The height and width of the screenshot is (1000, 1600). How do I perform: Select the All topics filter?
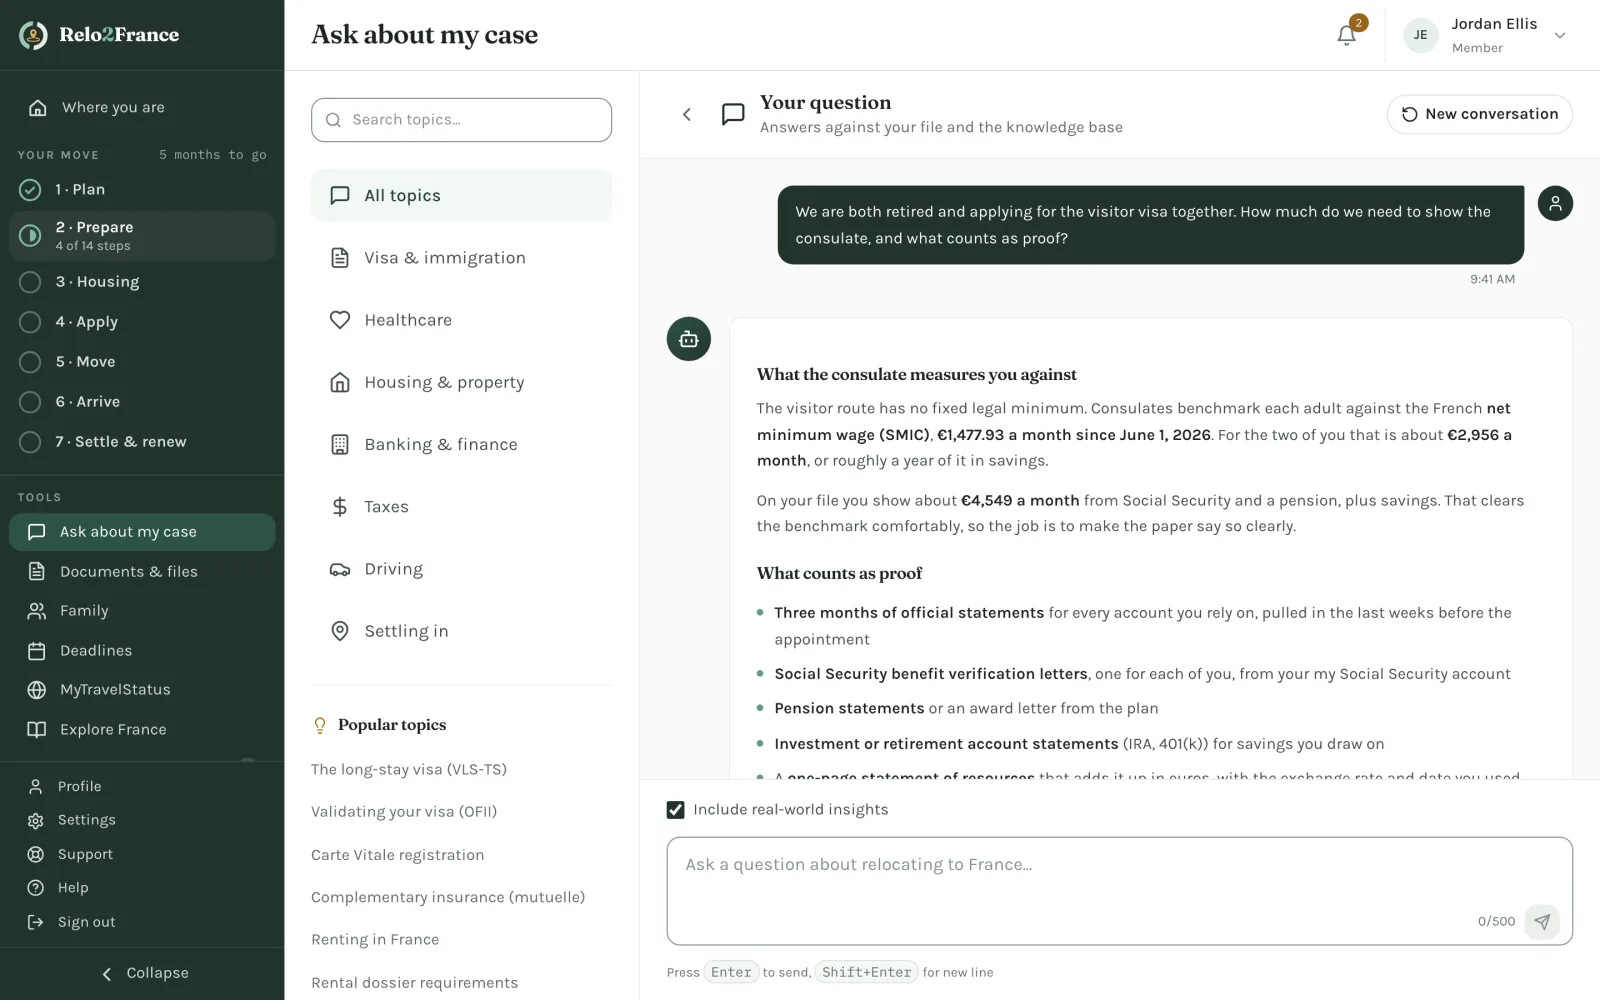[461, 195]
